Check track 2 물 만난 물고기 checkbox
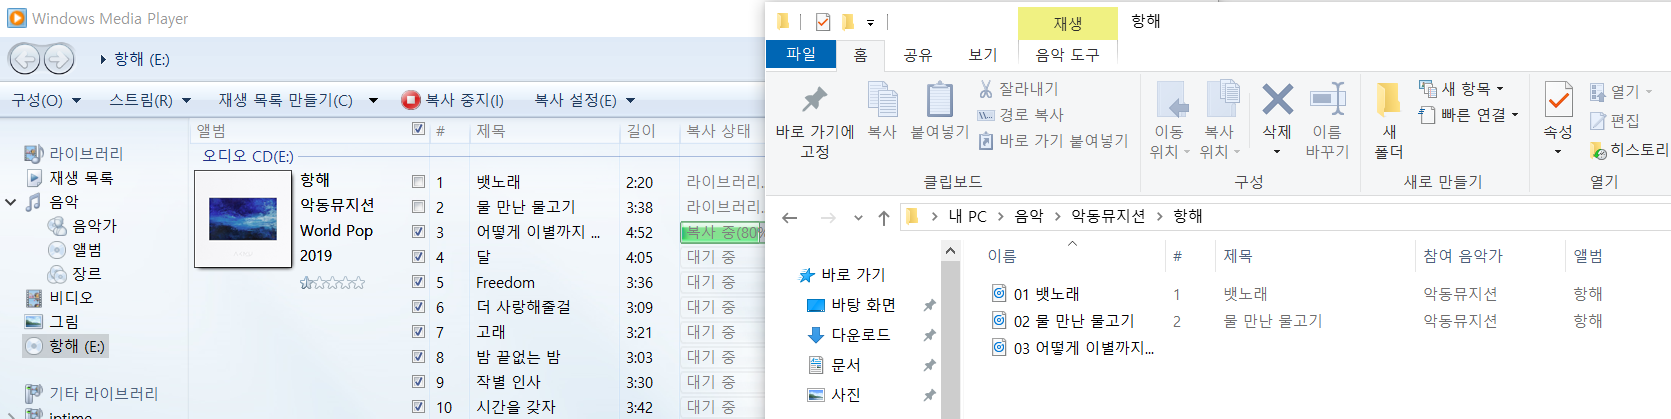This screenshot has width=1671, height=419. 419,207
